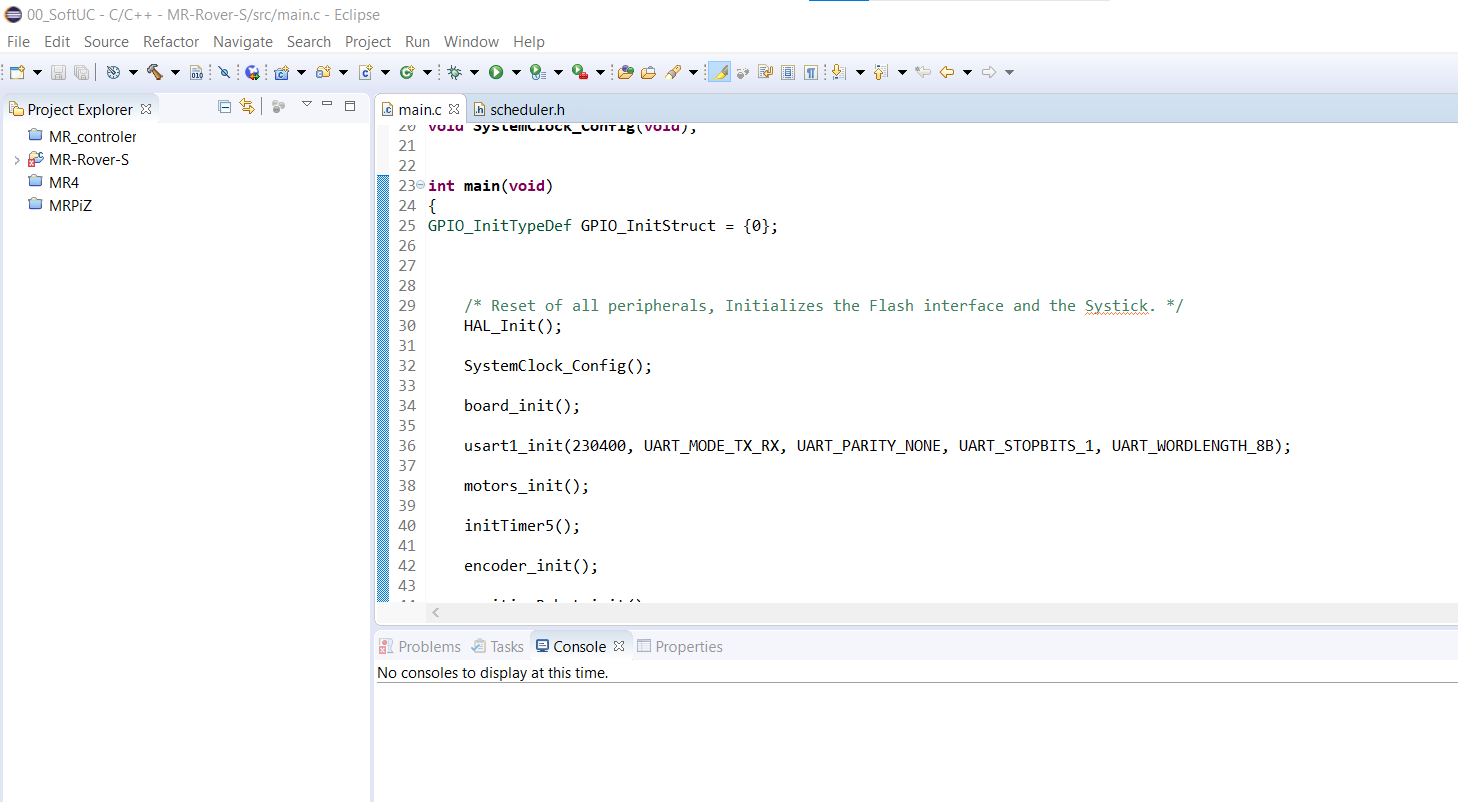The width and height of the screenshot is (1458, 802).
Task: Click the Open Element folder icon
Action: pyautogui.click(x=626, y=72)
